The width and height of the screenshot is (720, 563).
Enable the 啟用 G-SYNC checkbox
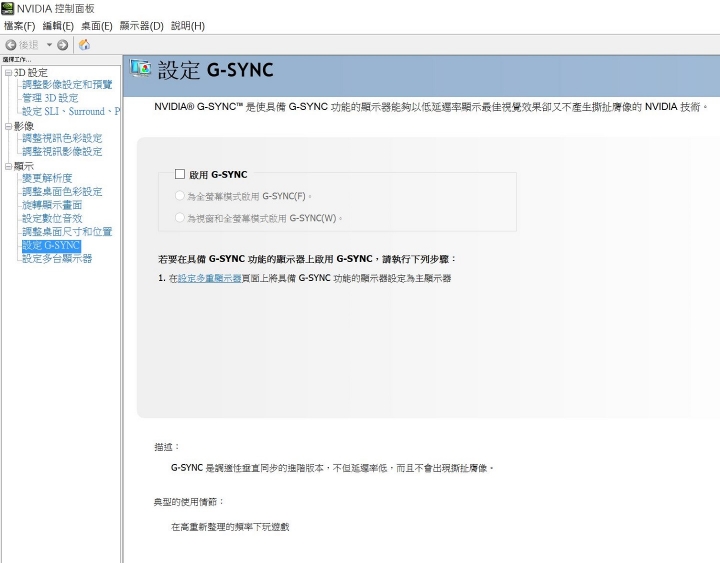click(180, 174)
